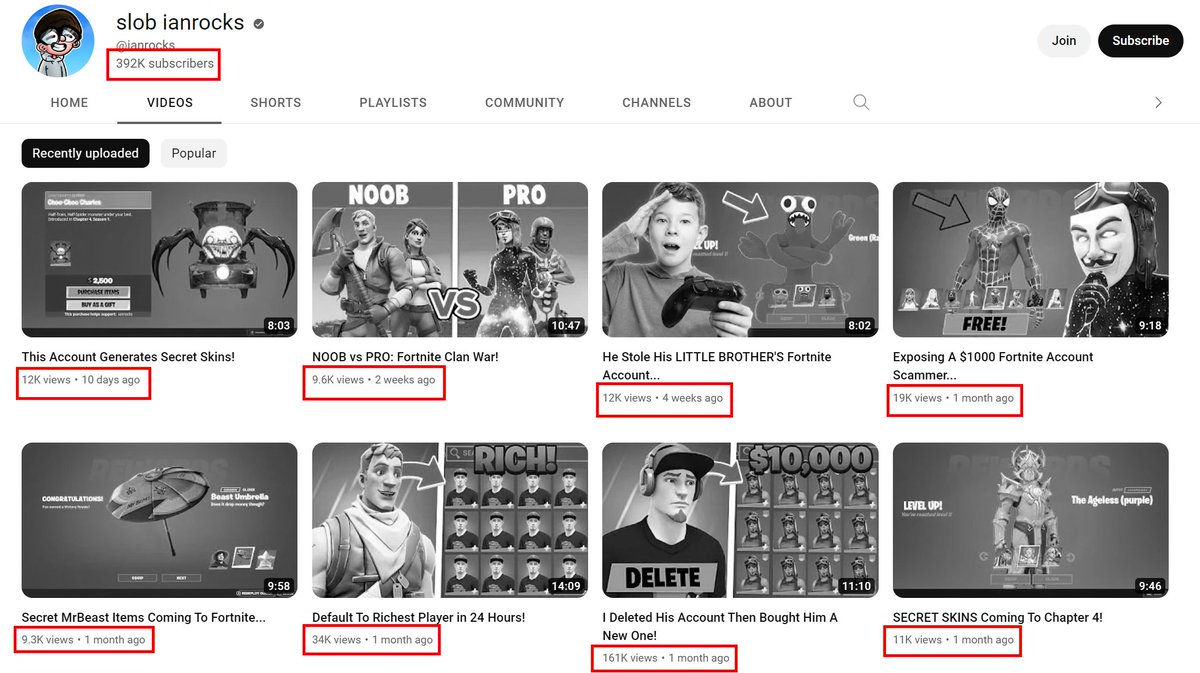Open the COMMUNITY tab
This screenshot has width=1200, height=673.
pyautogui.click(x=525, y=102)
